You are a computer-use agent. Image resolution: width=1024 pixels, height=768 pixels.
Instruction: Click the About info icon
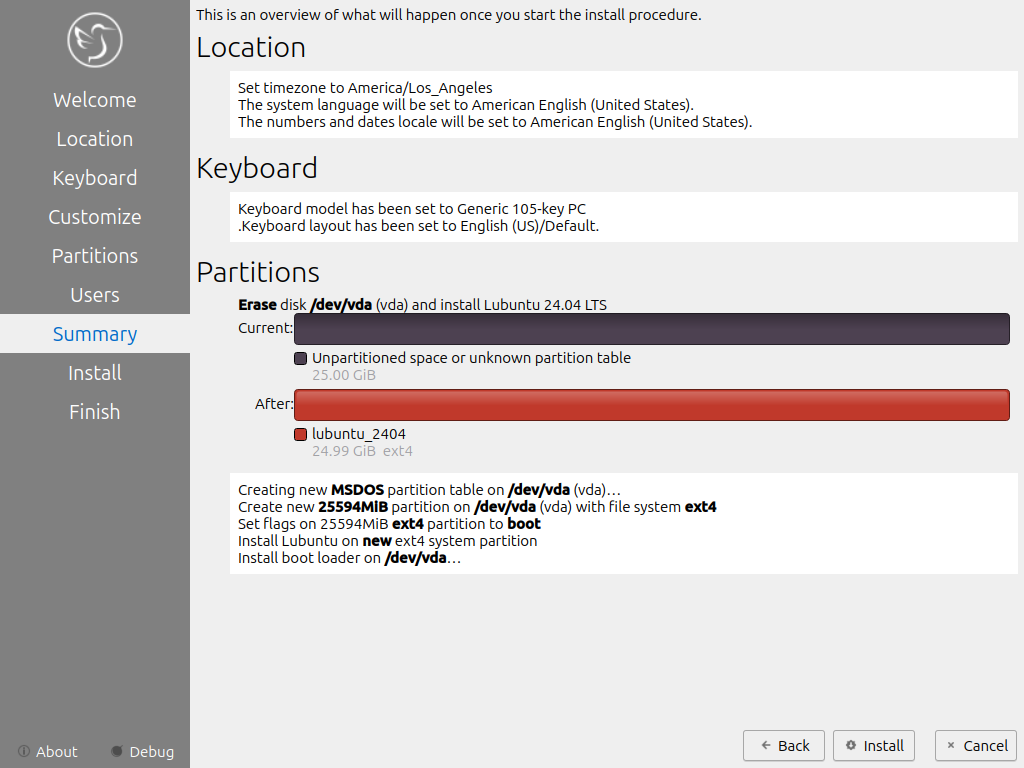[x=24, y=751]
